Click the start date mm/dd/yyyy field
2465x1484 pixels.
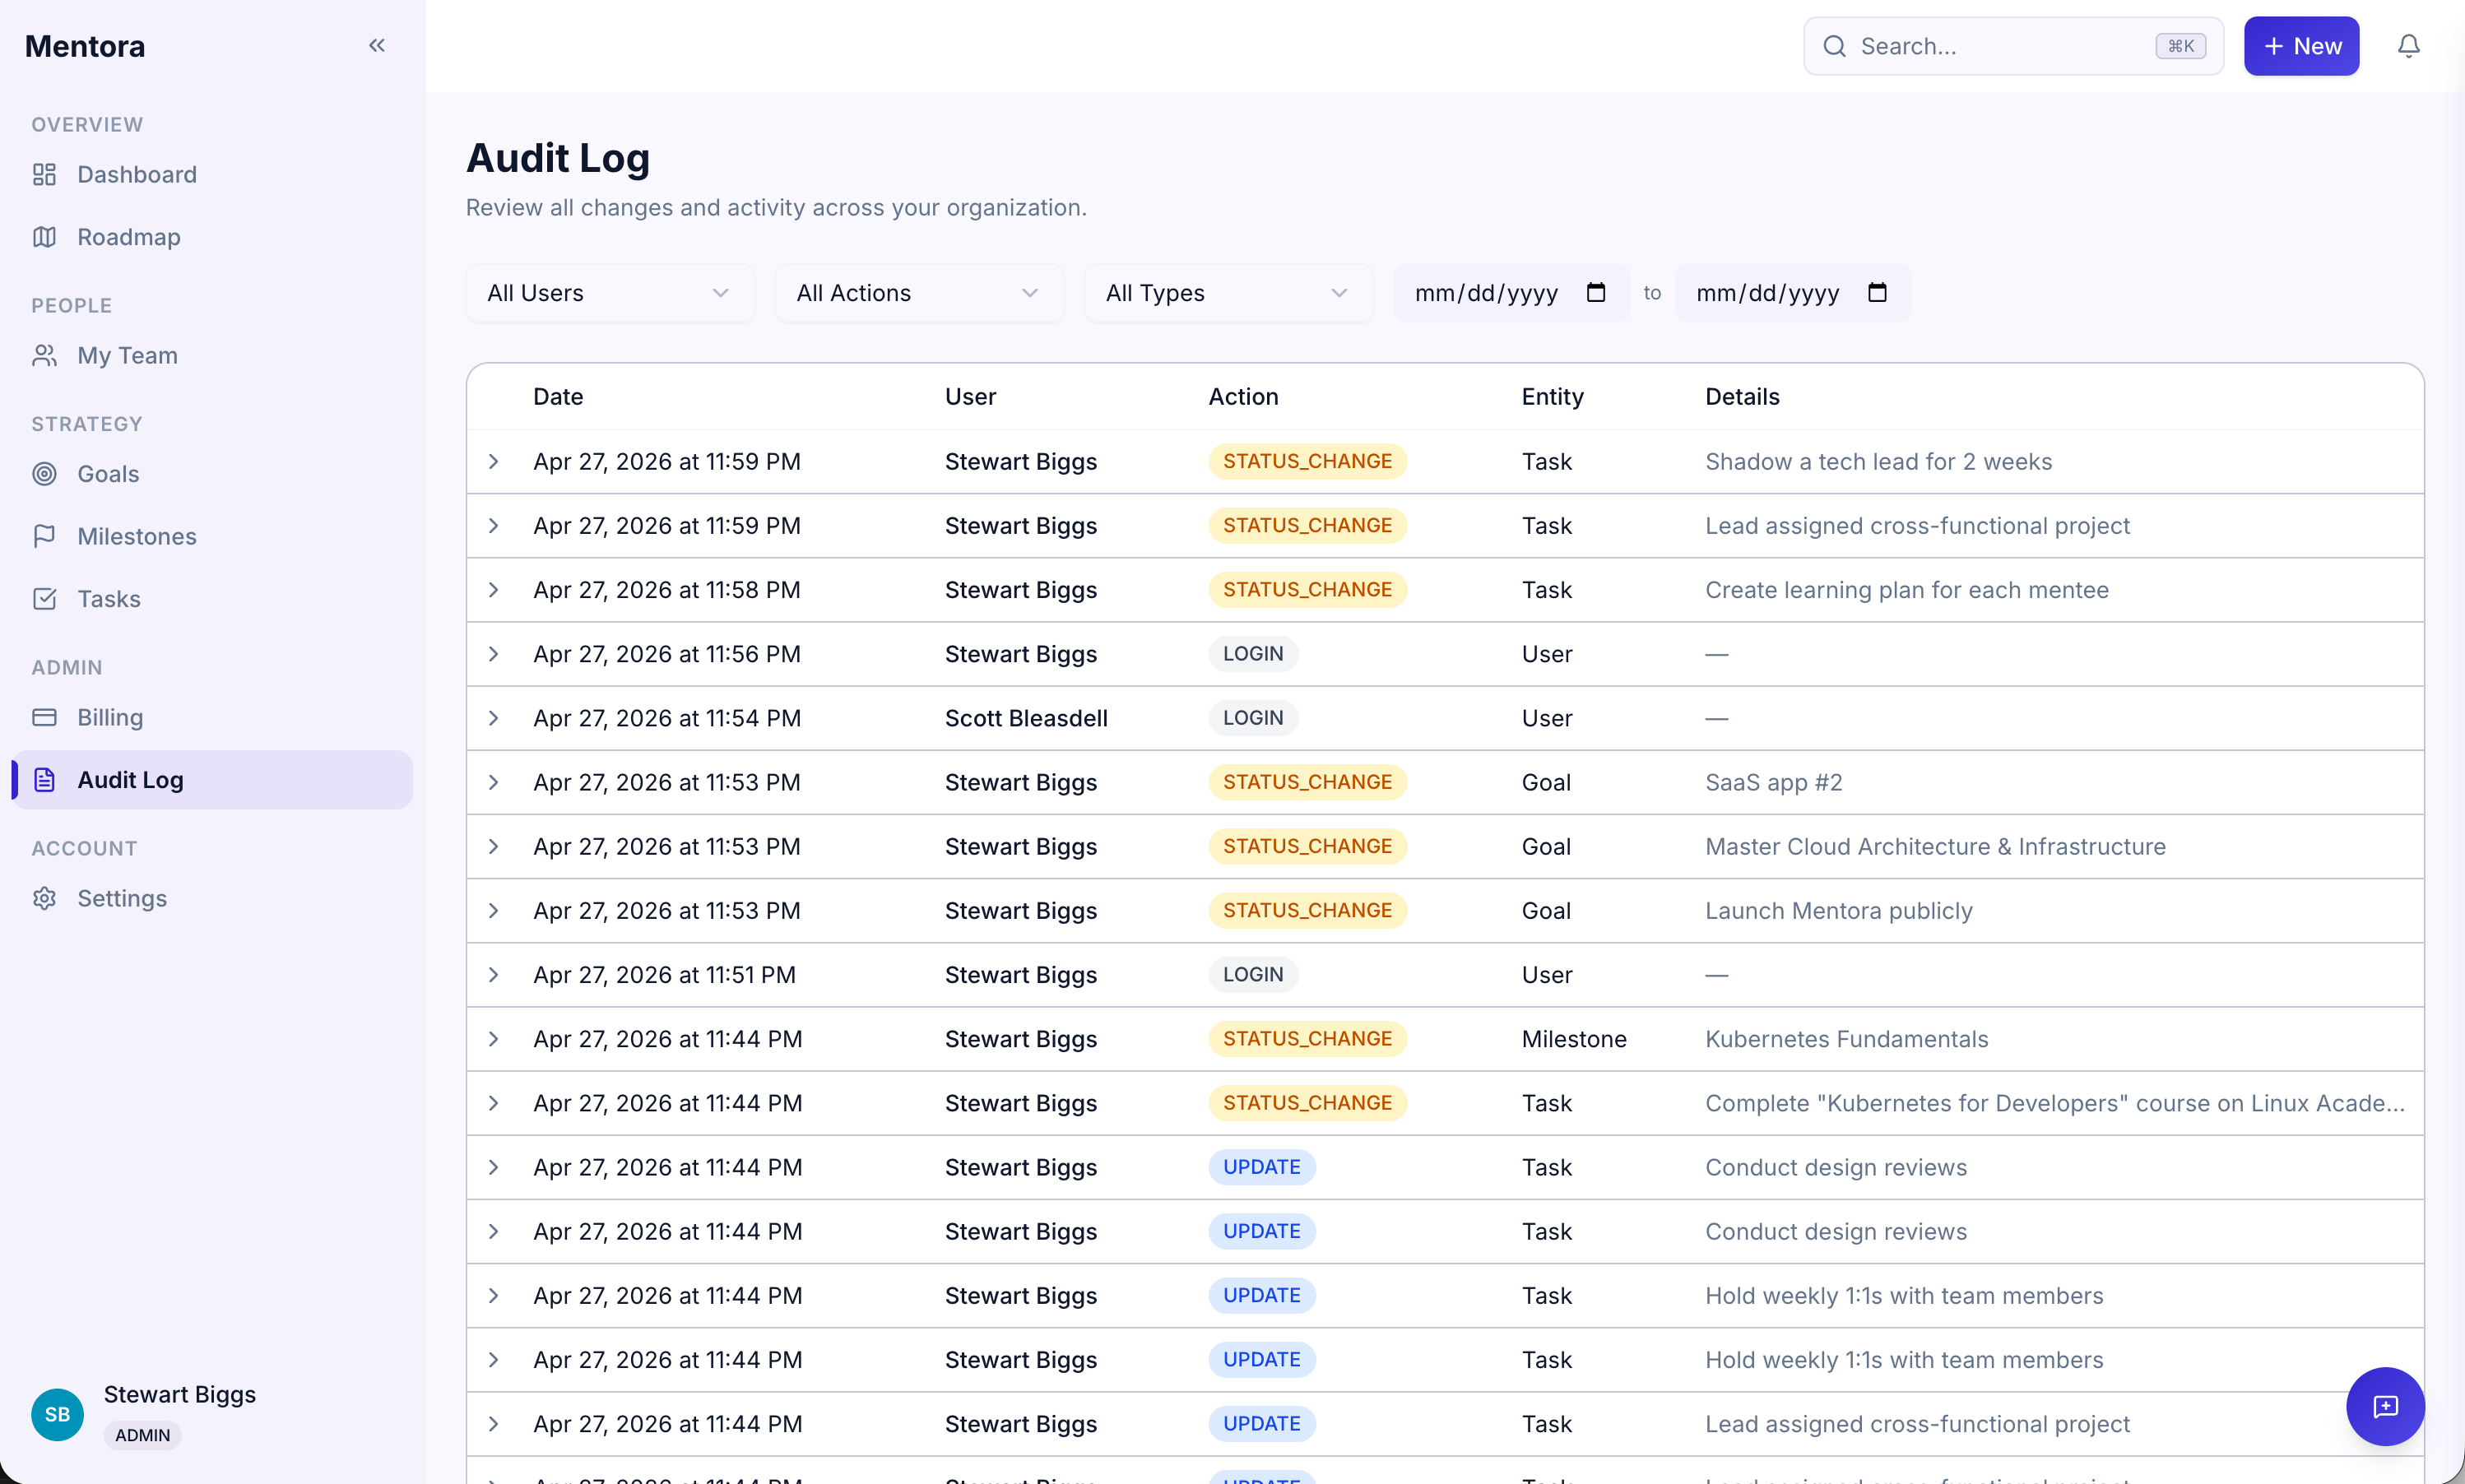click(x=1511, y=293)
